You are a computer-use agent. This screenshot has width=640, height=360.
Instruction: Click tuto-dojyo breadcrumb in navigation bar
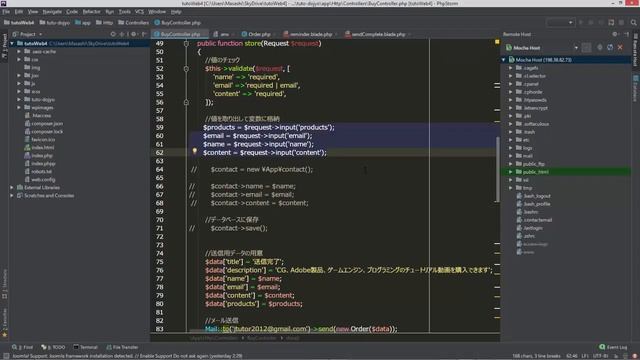point(55,22)
